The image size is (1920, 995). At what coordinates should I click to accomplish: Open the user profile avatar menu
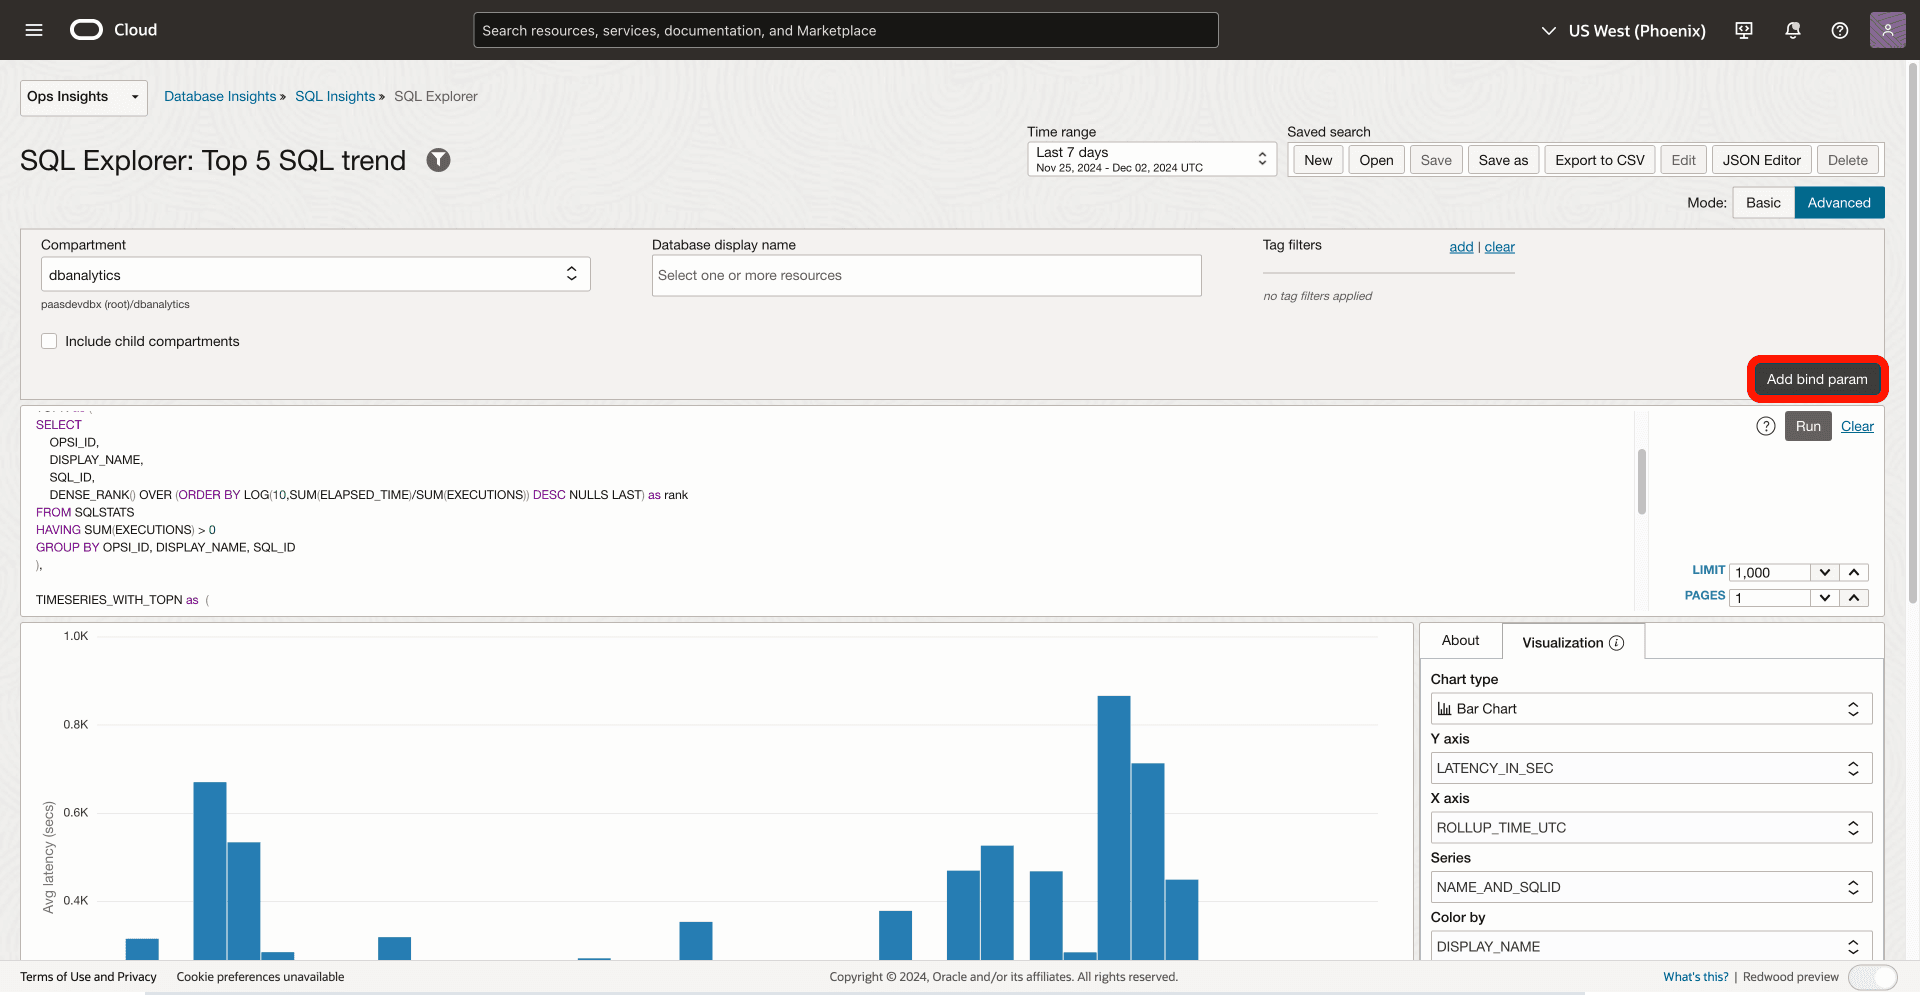click(1888, 30)
